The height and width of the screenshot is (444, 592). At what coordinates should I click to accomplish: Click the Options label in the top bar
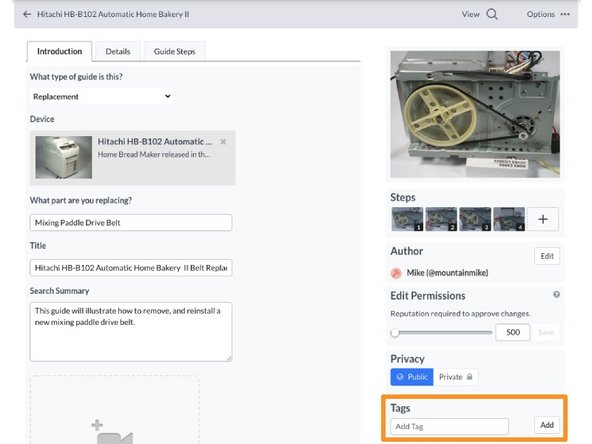[541, 14]
